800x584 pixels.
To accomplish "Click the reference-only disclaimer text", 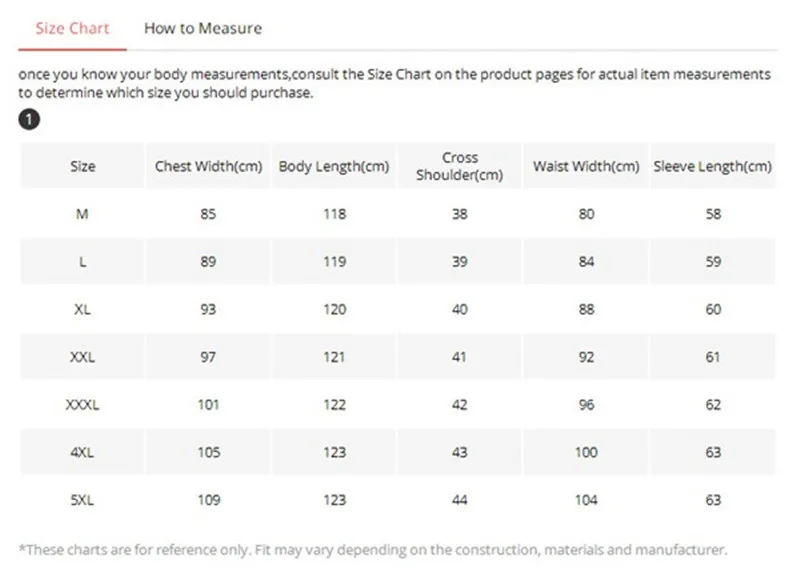I will [373, 550].
